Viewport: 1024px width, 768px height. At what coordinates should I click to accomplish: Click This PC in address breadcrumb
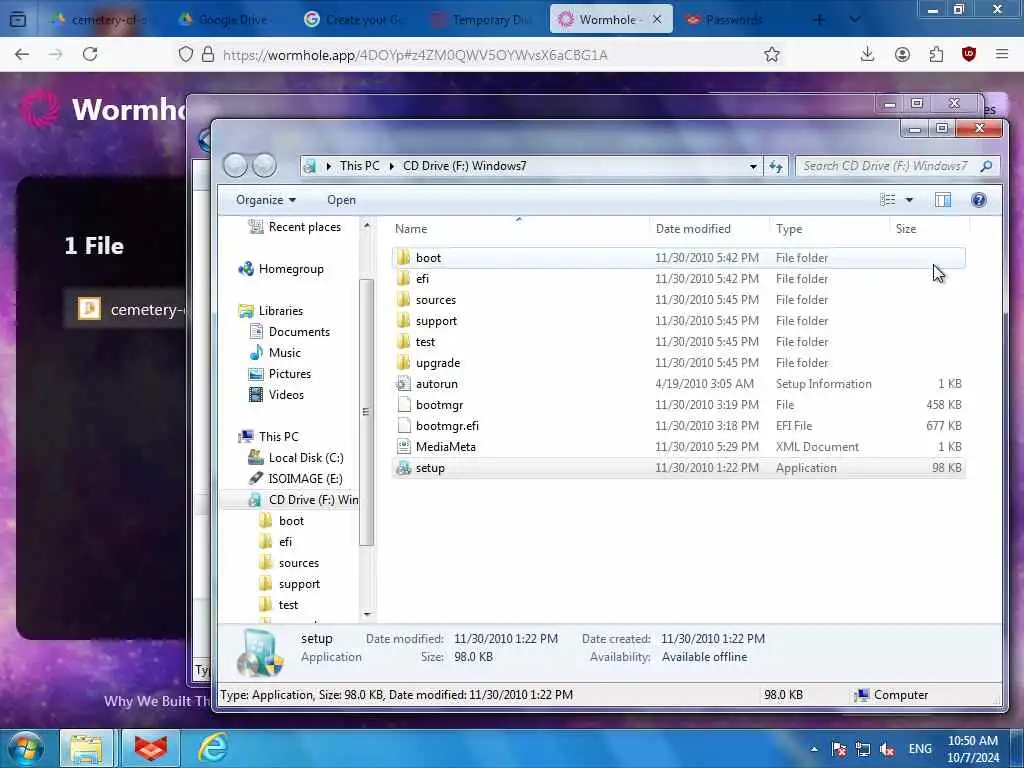(x=359, y=166)
